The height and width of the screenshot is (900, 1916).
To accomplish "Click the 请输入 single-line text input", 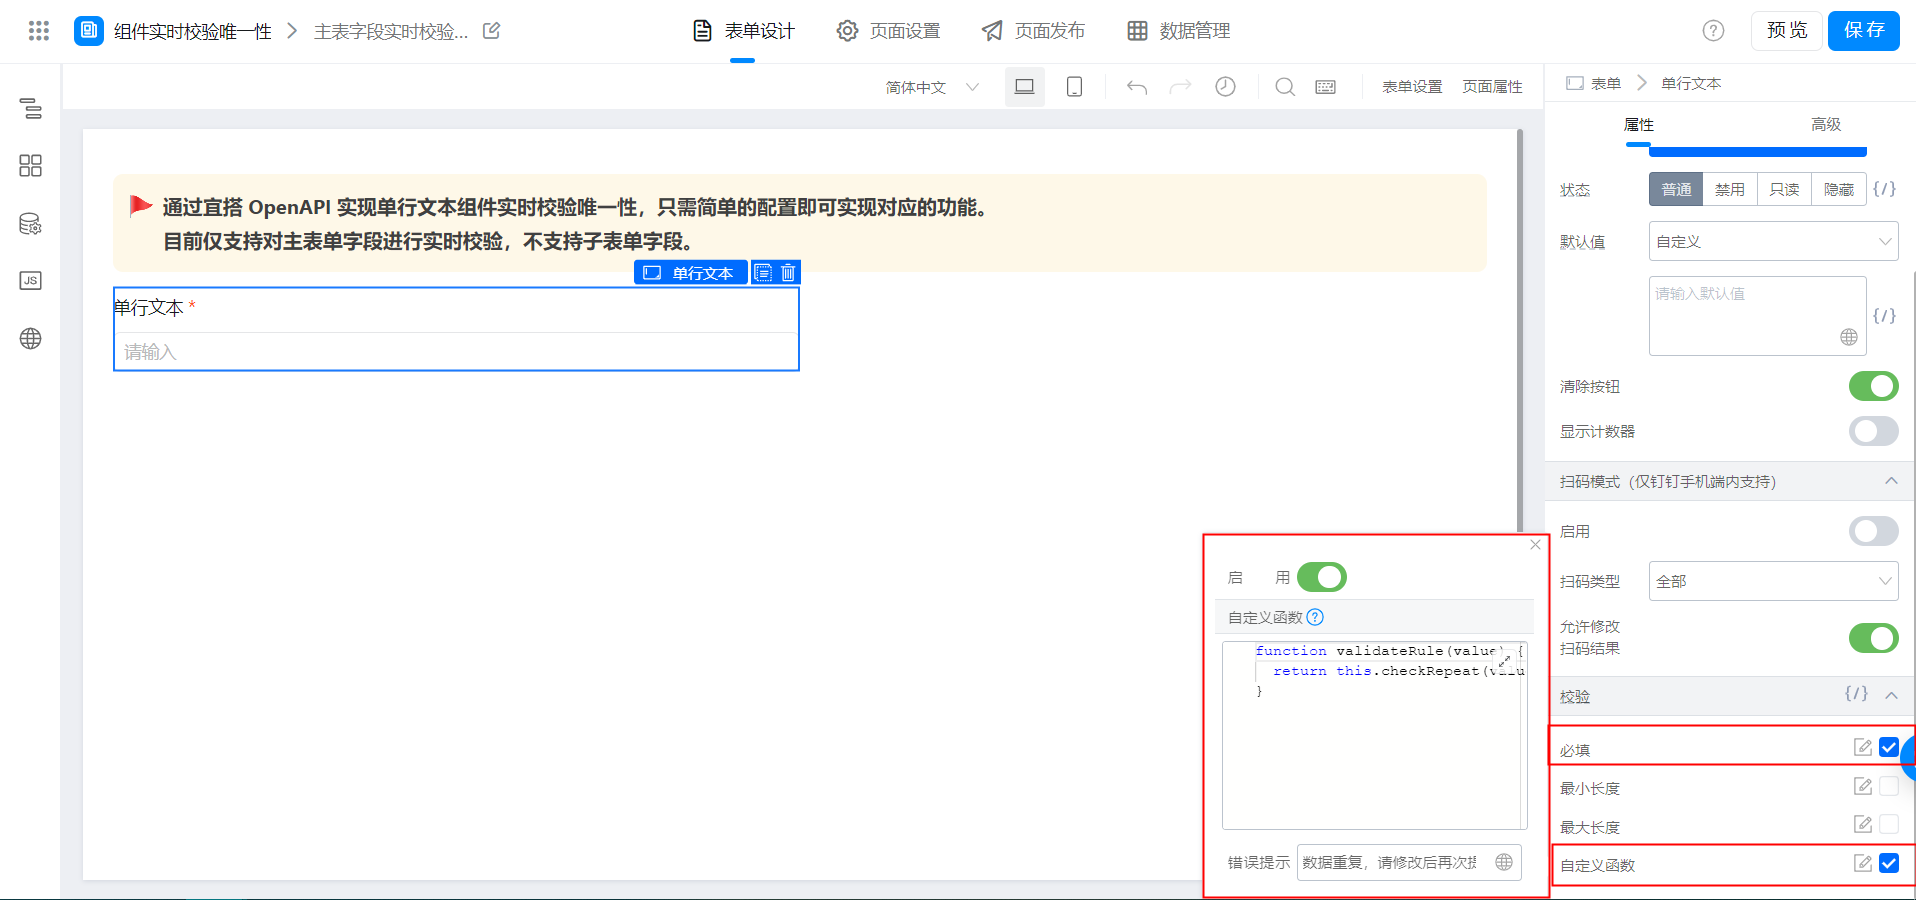I will point(456,351).
